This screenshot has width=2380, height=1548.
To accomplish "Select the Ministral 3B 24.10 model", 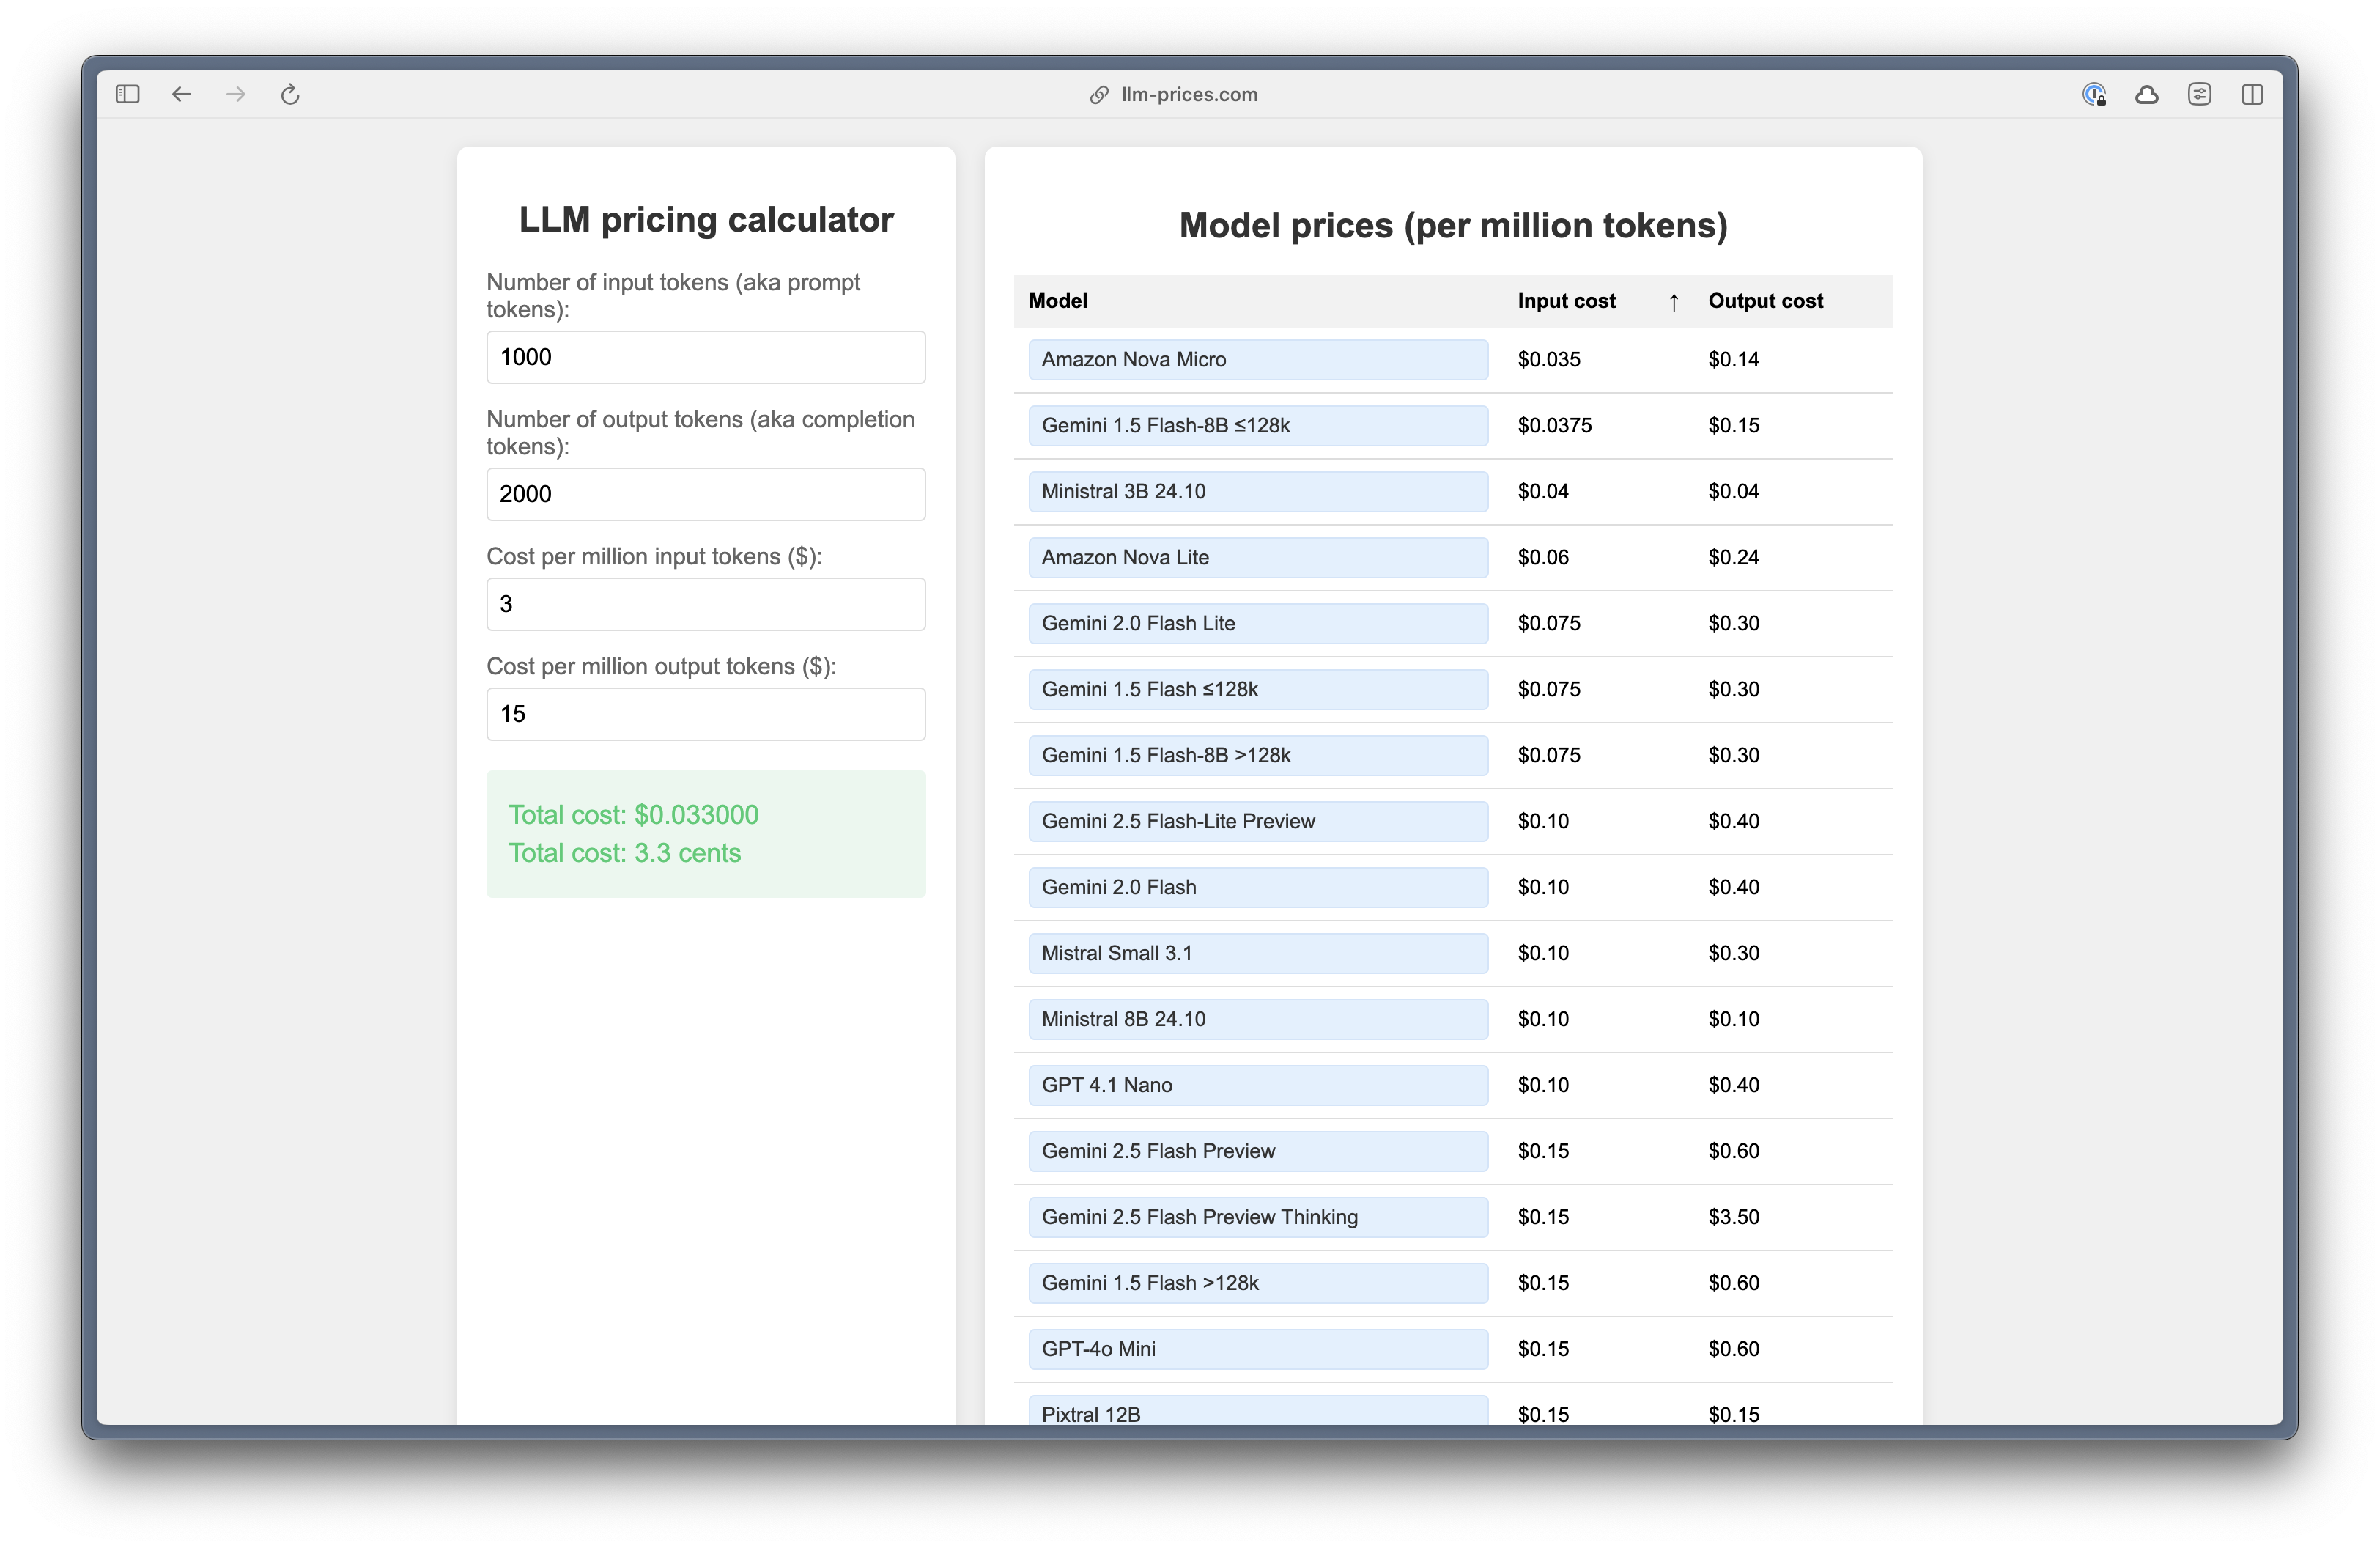I will coord(1258,492).
